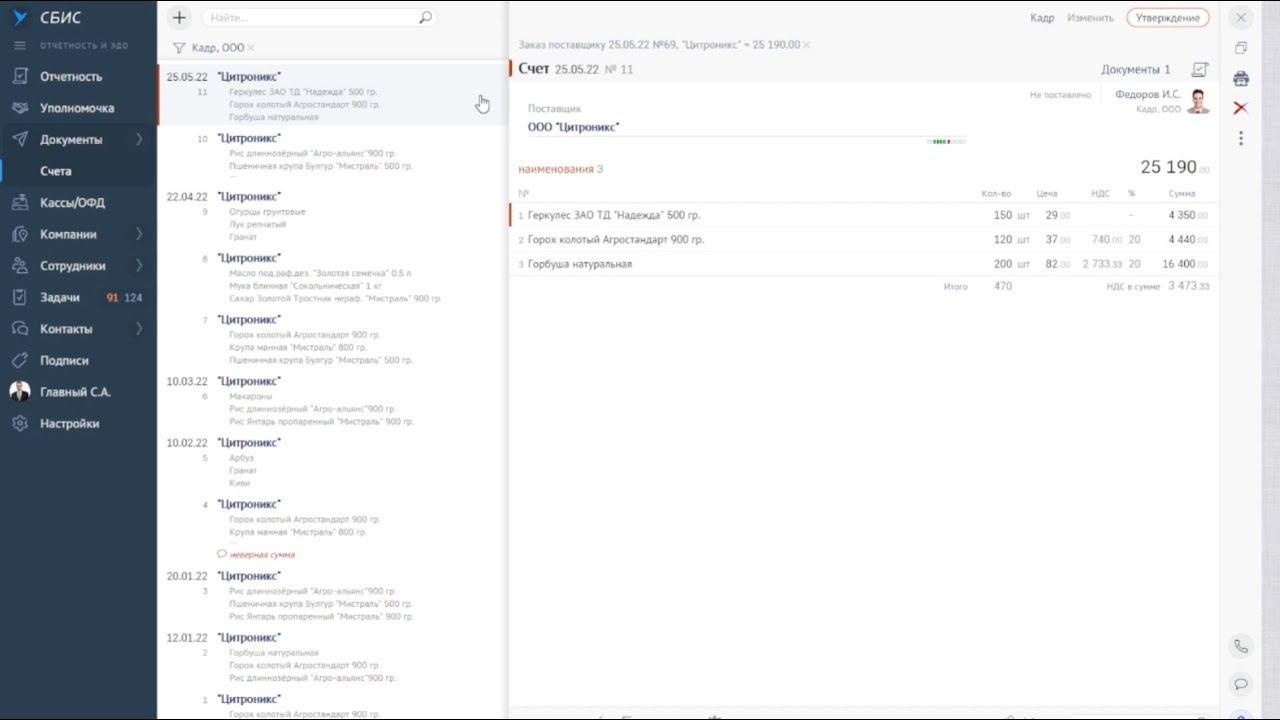1280x720 pixels.
Task: Toggle the hamburger sidebar menu
Action: coord(19,45)
